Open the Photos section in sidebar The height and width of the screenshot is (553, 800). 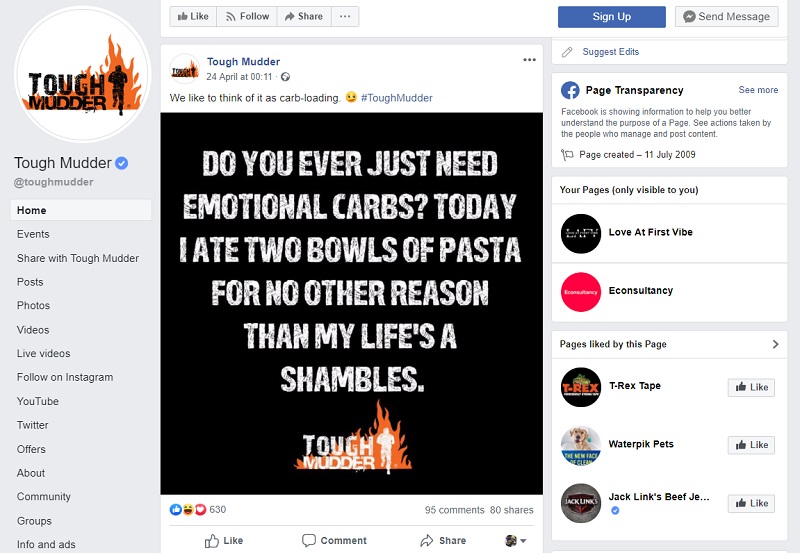point(33,306)
